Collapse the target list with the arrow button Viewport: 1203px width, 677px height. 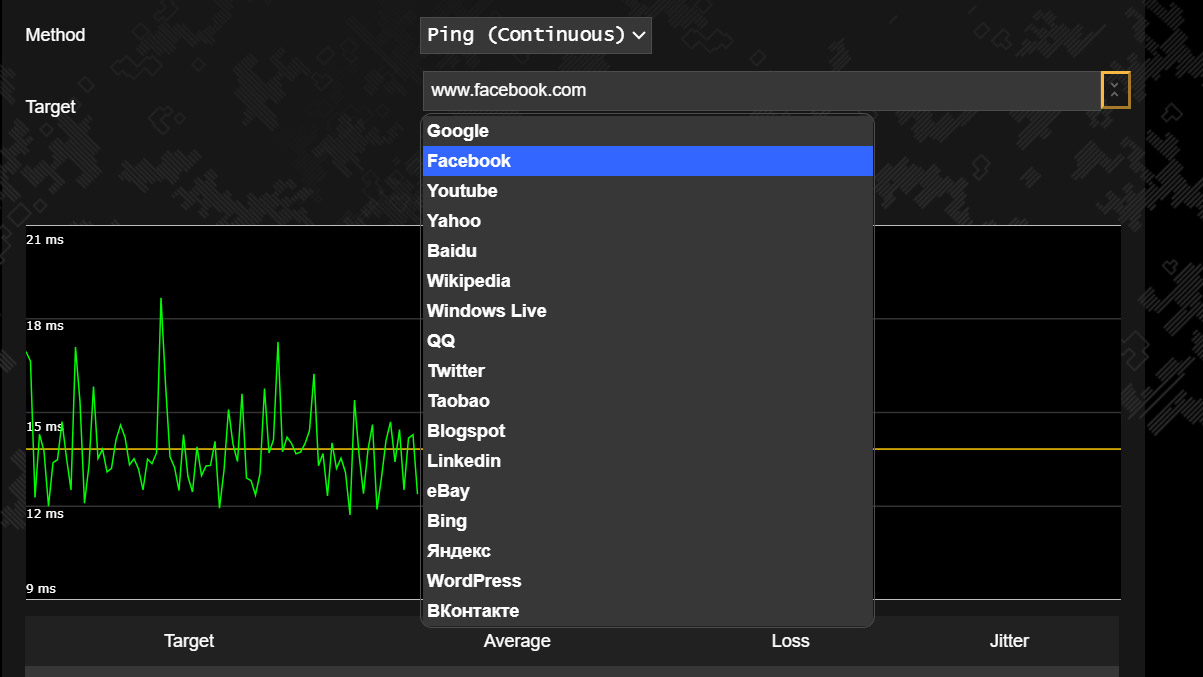pos(1115,90)
